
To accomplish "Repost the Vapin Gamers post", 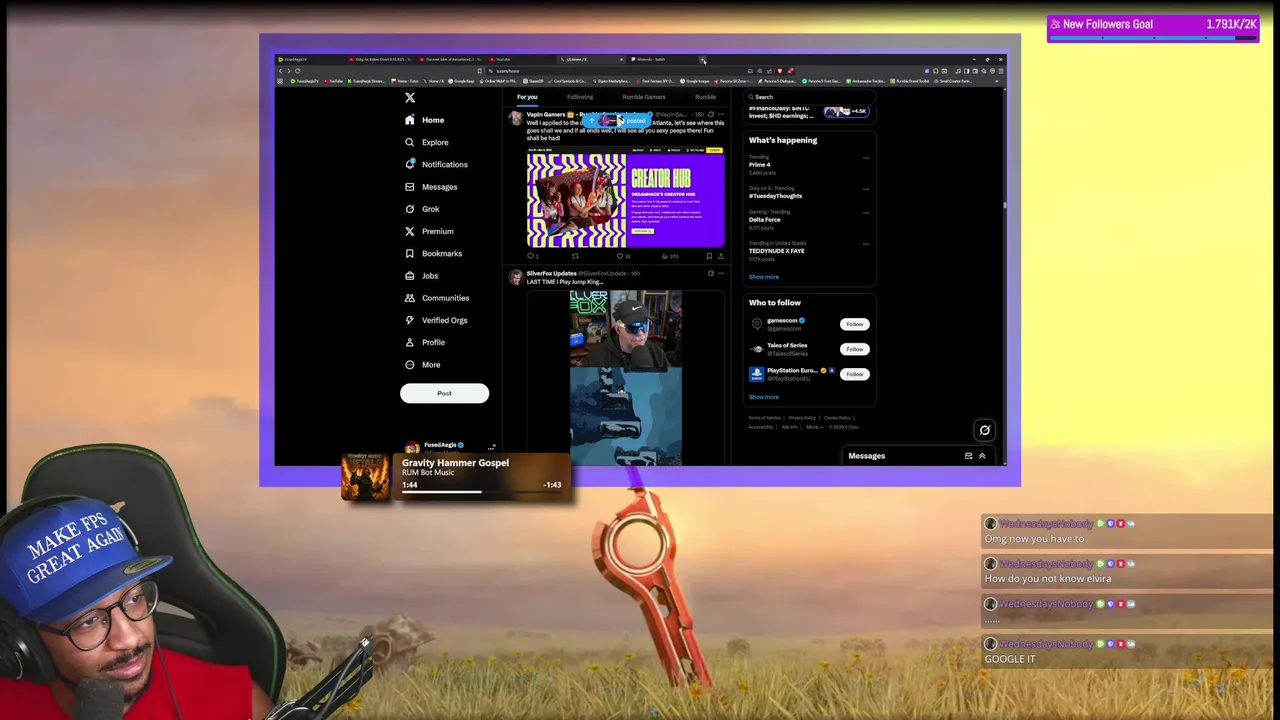I will click(575, 256).
